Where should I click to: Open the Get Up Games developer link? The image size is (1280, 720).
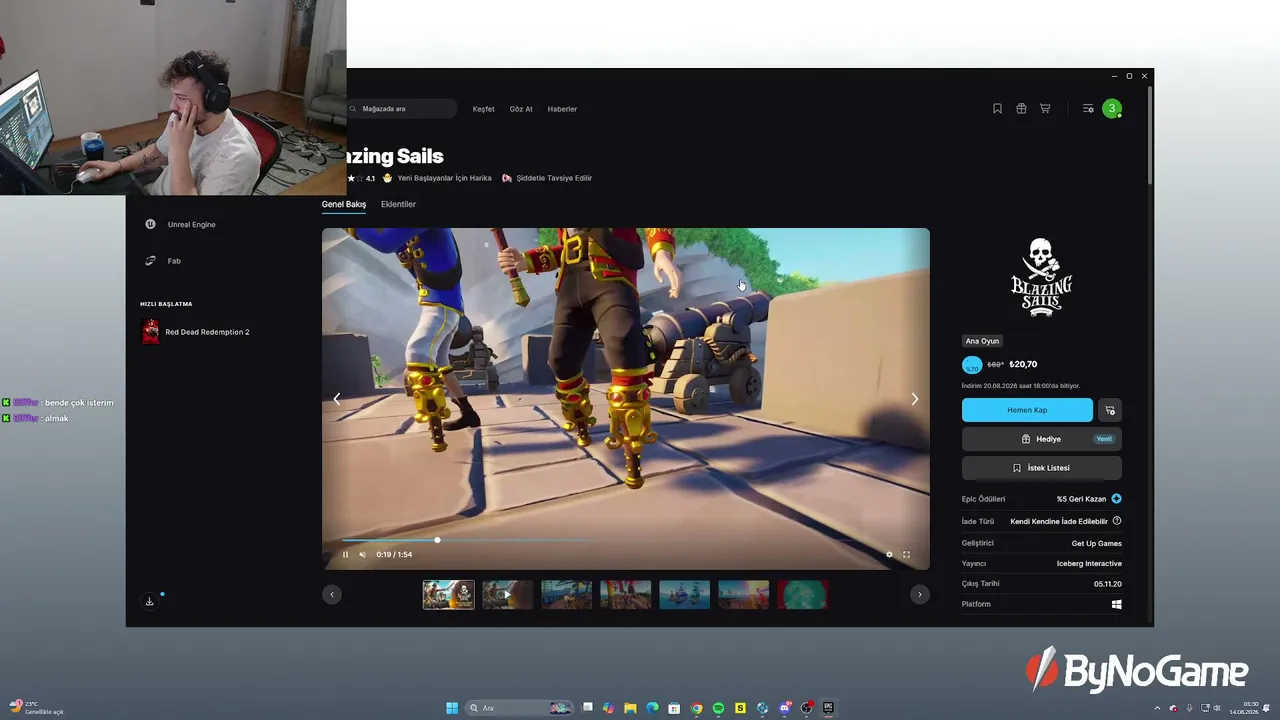(1097, 543)
